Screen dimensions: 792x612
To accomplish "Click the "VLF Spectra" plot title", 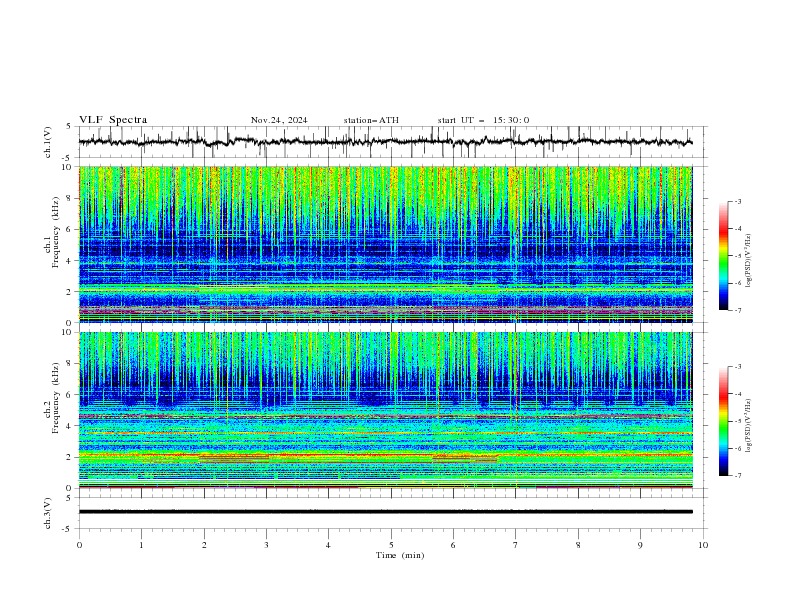I will 113,120.
